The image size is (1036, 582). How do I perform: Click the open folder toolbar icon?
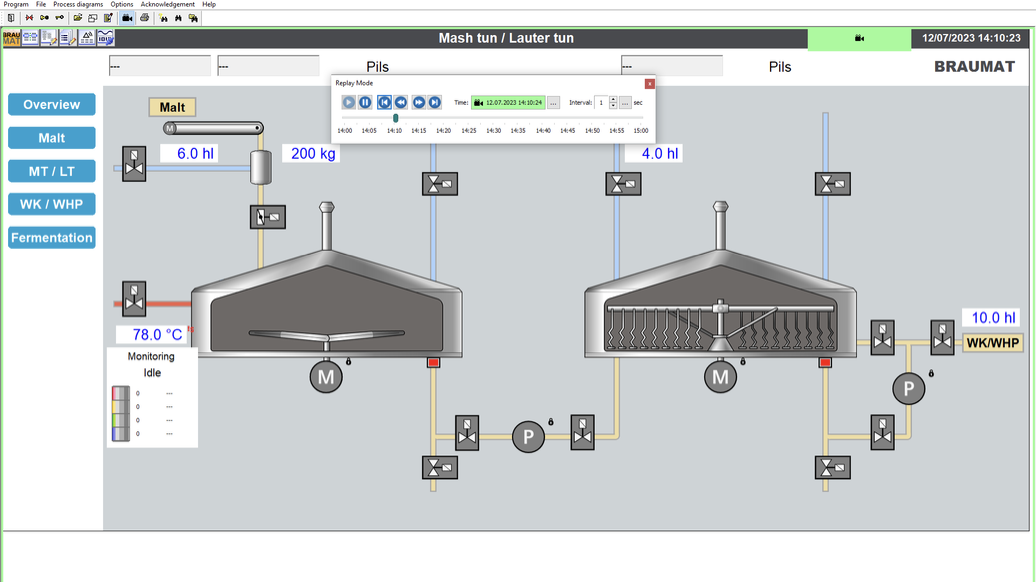pyautogui.click(x=78, y=16)
